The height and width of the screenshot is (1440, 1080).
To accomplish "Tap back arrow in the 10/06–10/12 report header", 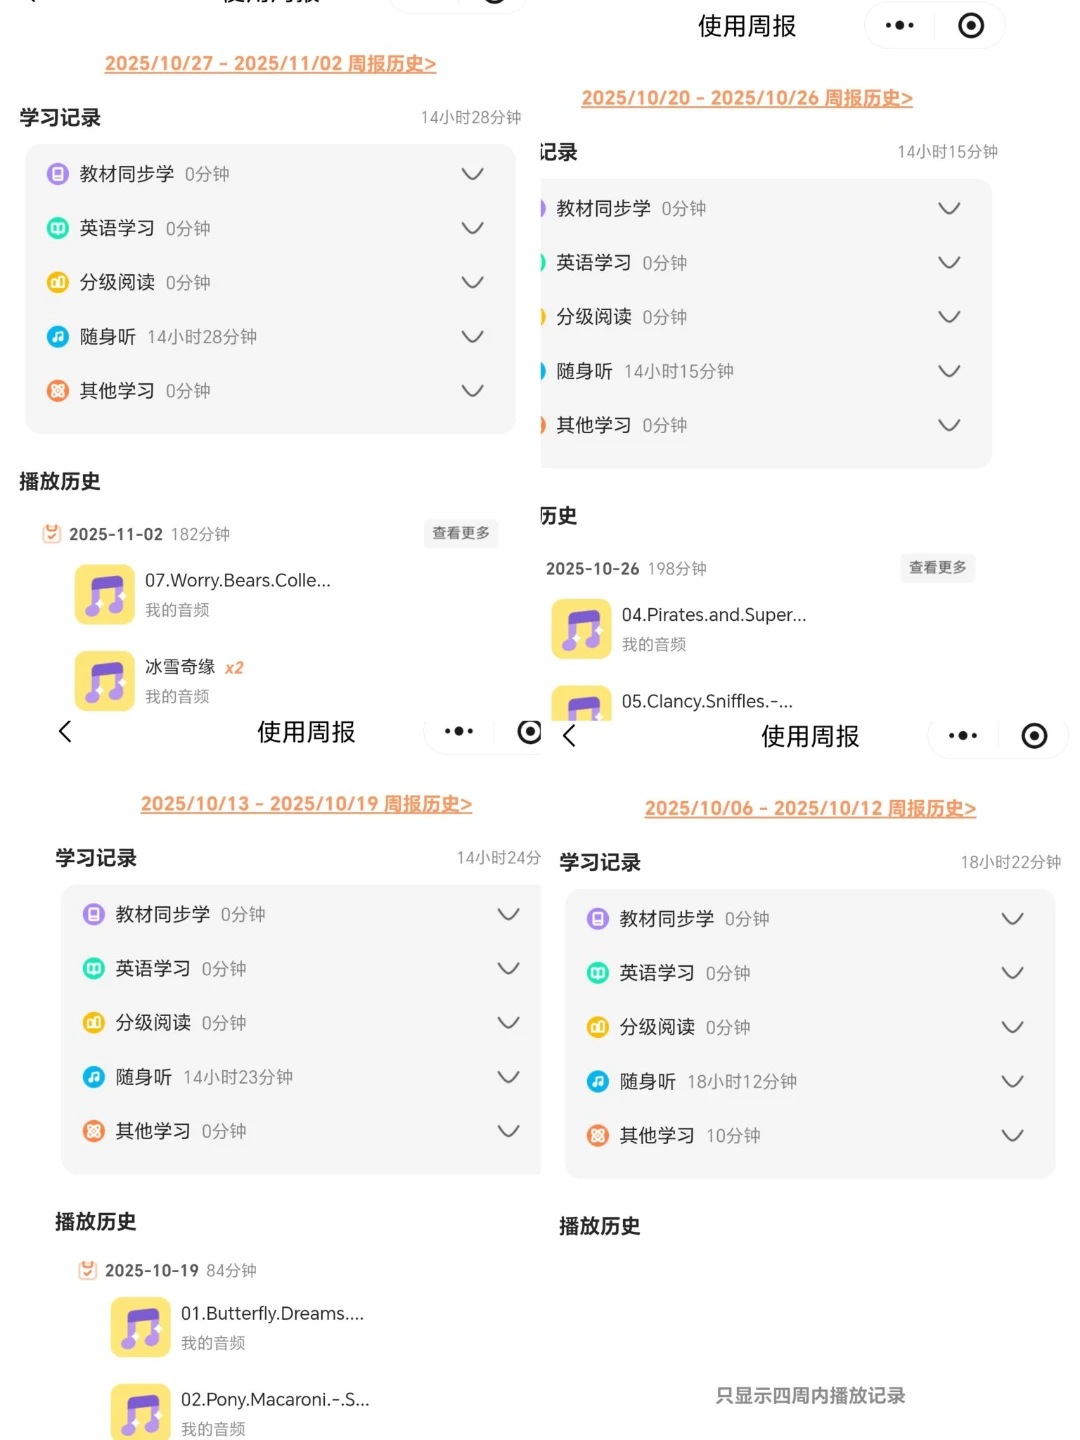I will tap(569, 737).
